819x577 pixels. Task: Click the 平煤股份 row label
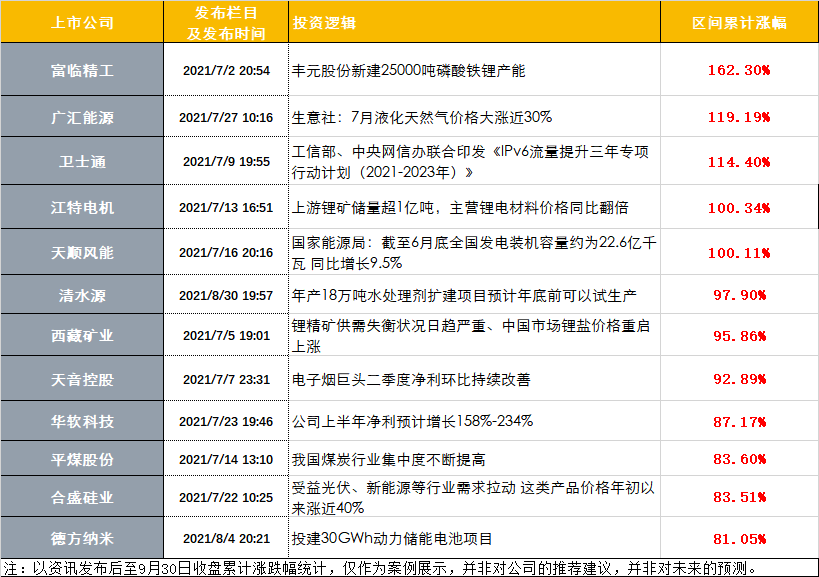point(82,458)
